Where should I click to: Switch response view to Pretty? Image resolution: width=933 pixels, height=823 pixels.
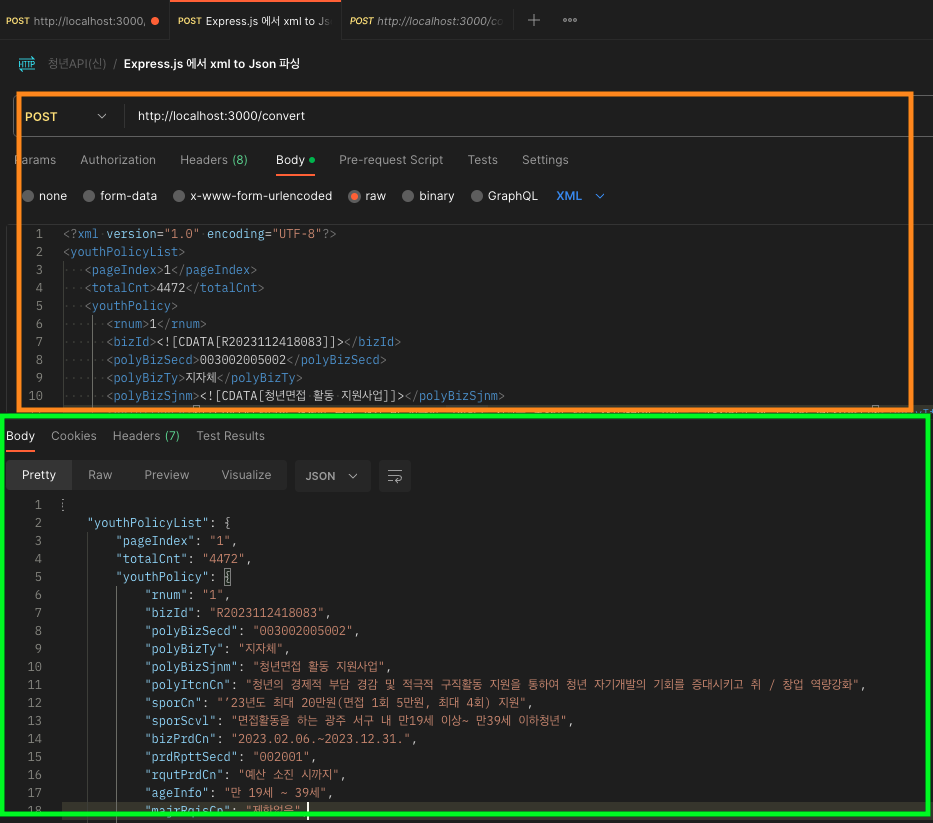point(39,475)
